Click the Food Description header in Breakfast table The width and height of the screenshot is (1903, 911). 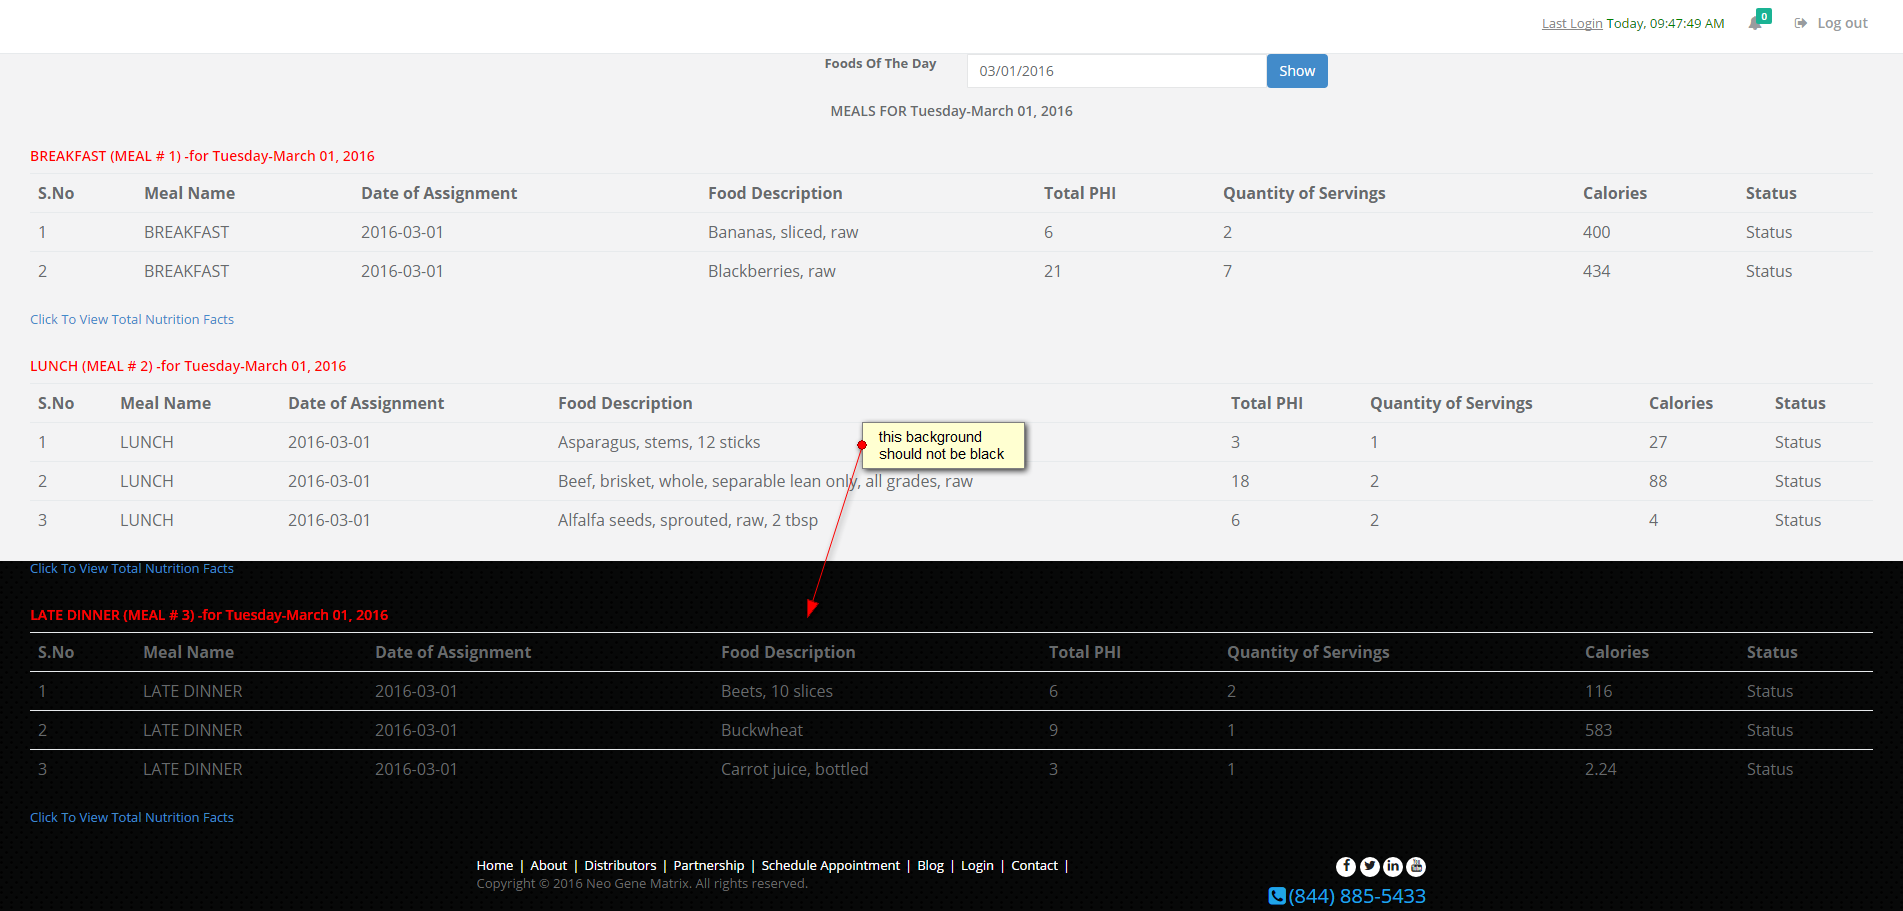click(775, 193)
